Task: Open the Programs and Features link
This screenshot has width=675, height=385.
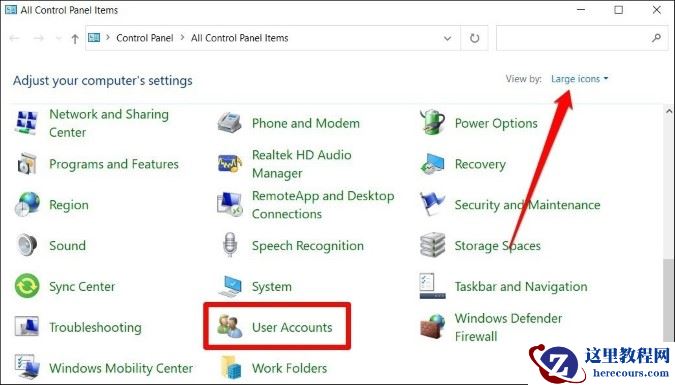Action: click(114, 164)
